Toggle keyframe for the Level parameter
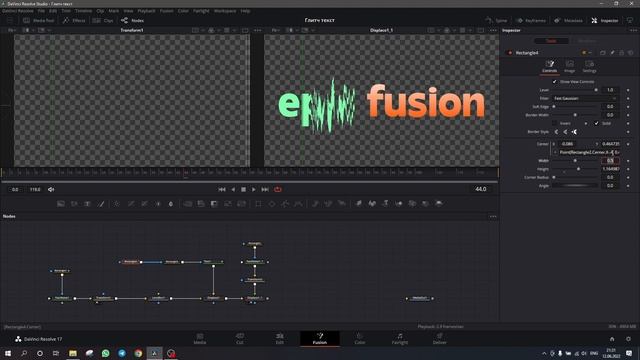The image size is (640, 360). [x=628, y=90]
